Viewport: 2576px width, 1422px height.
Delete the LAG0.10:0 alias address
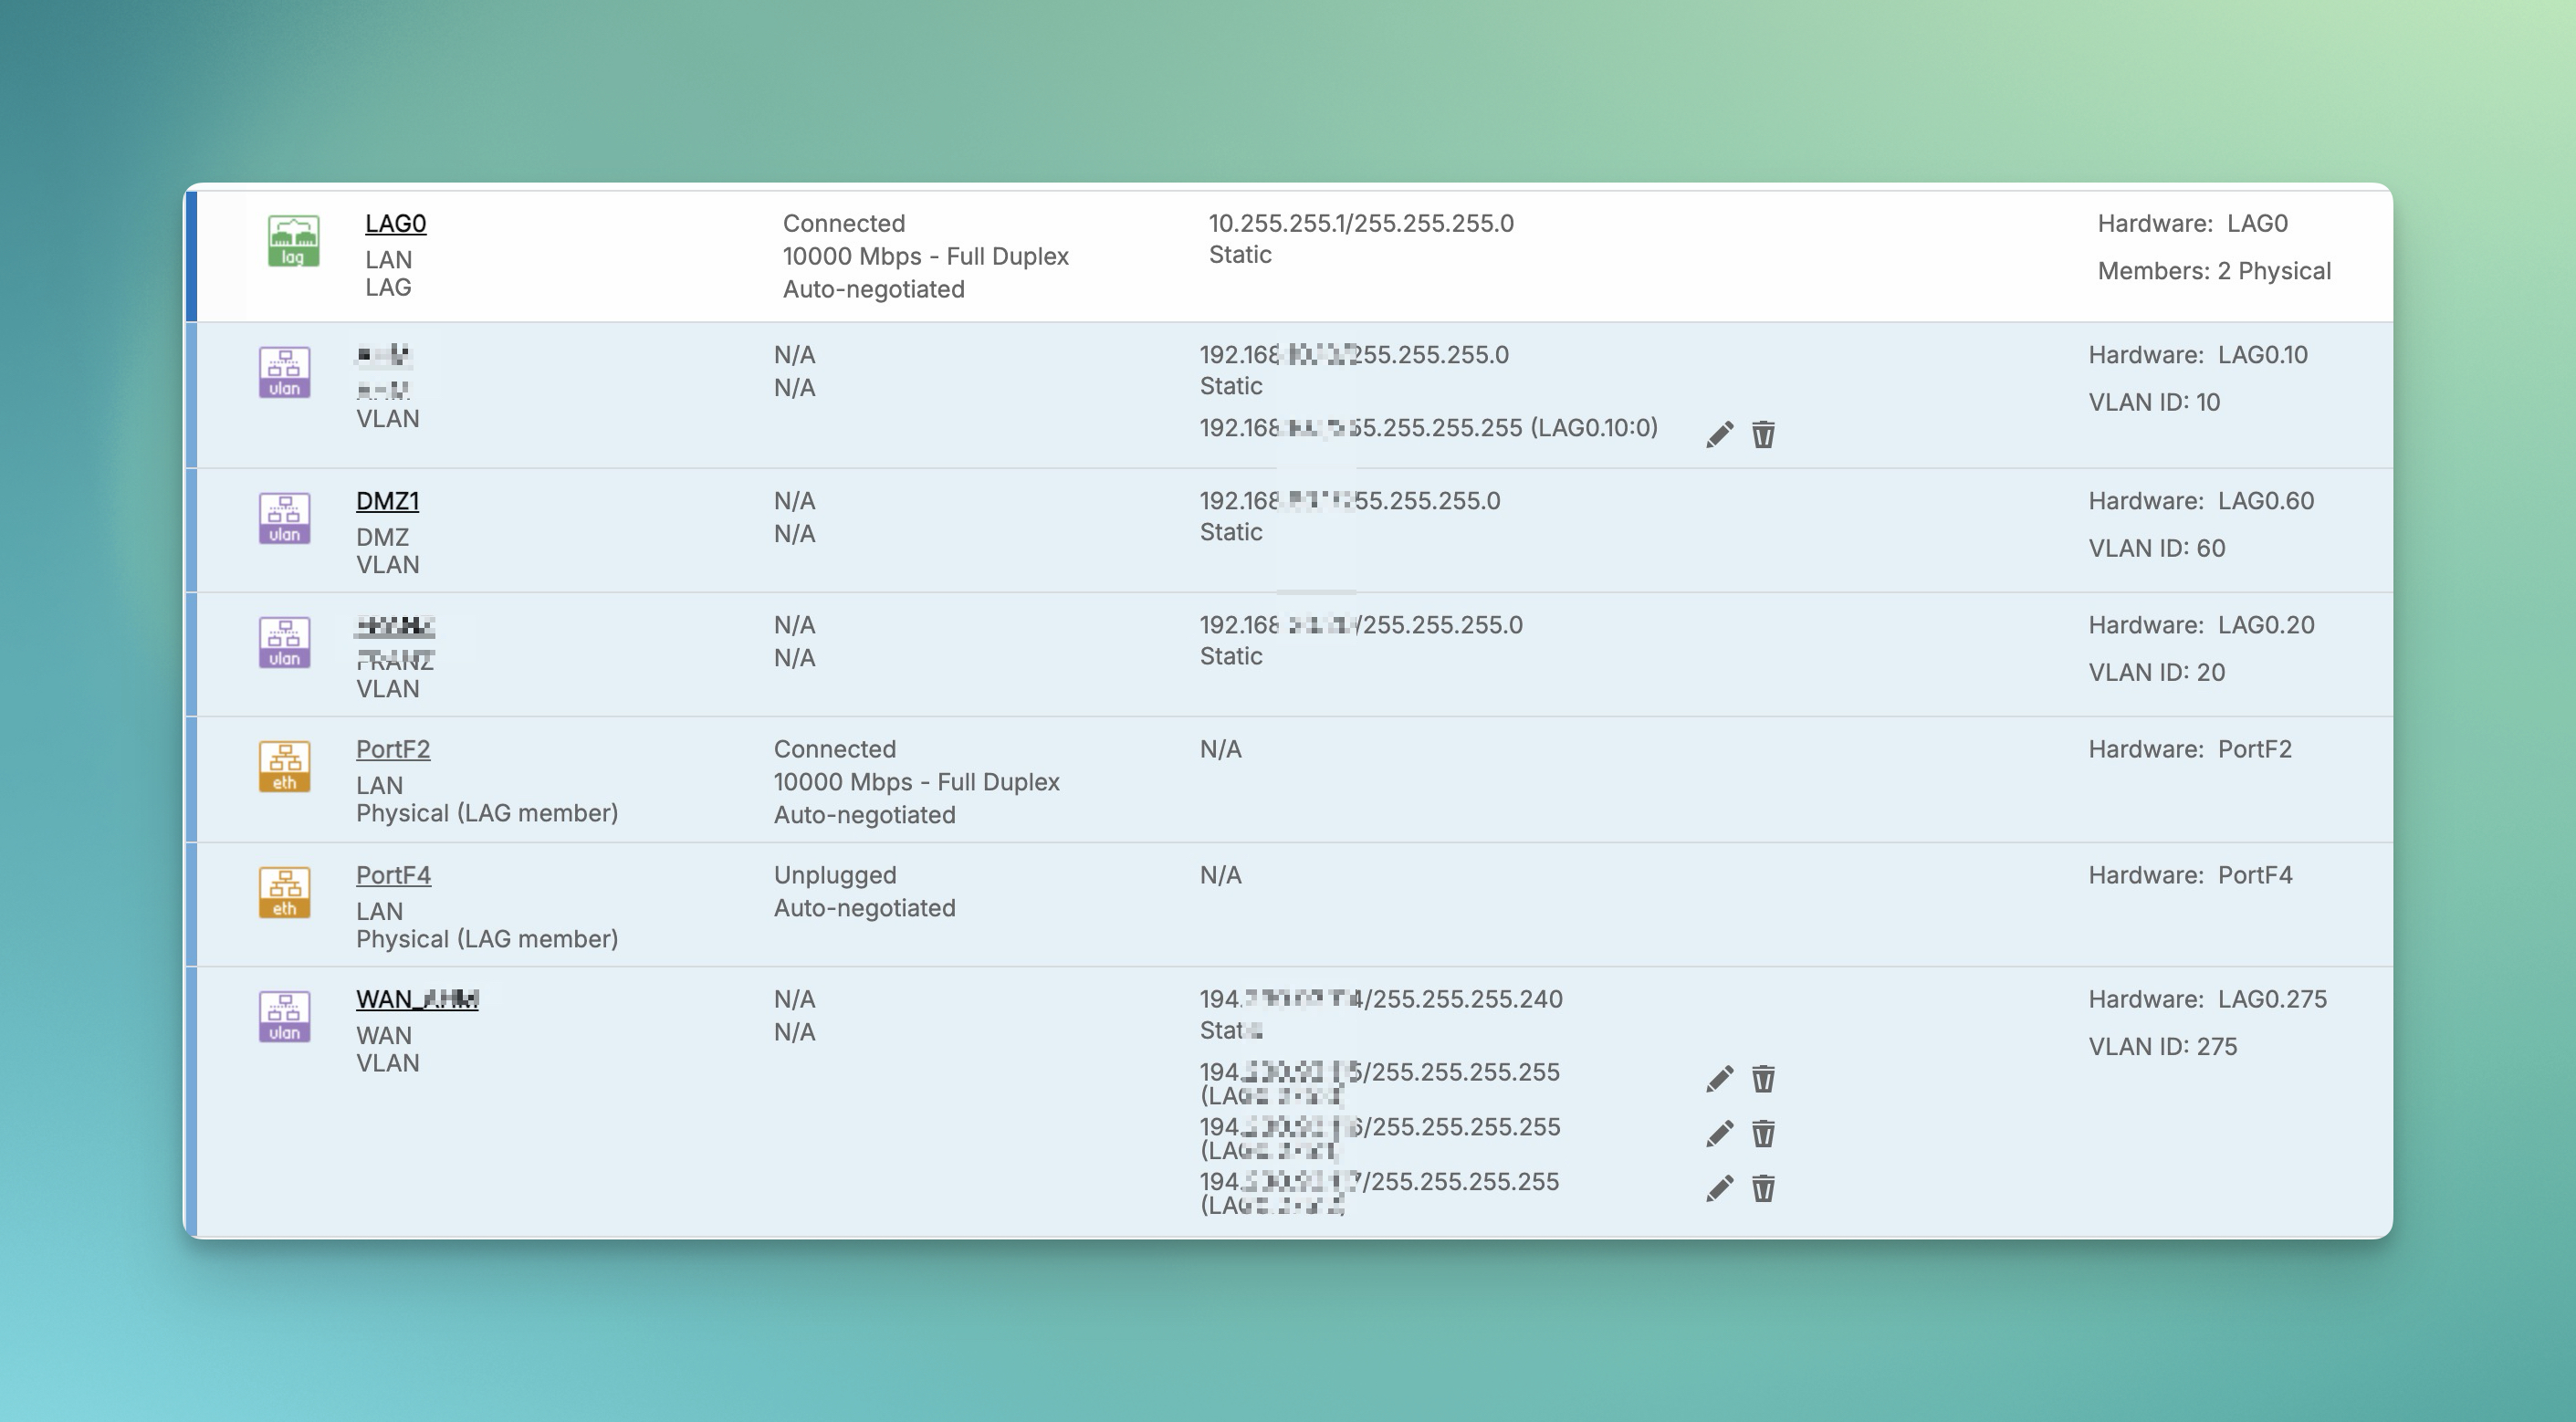click(x=1763, y=434)
